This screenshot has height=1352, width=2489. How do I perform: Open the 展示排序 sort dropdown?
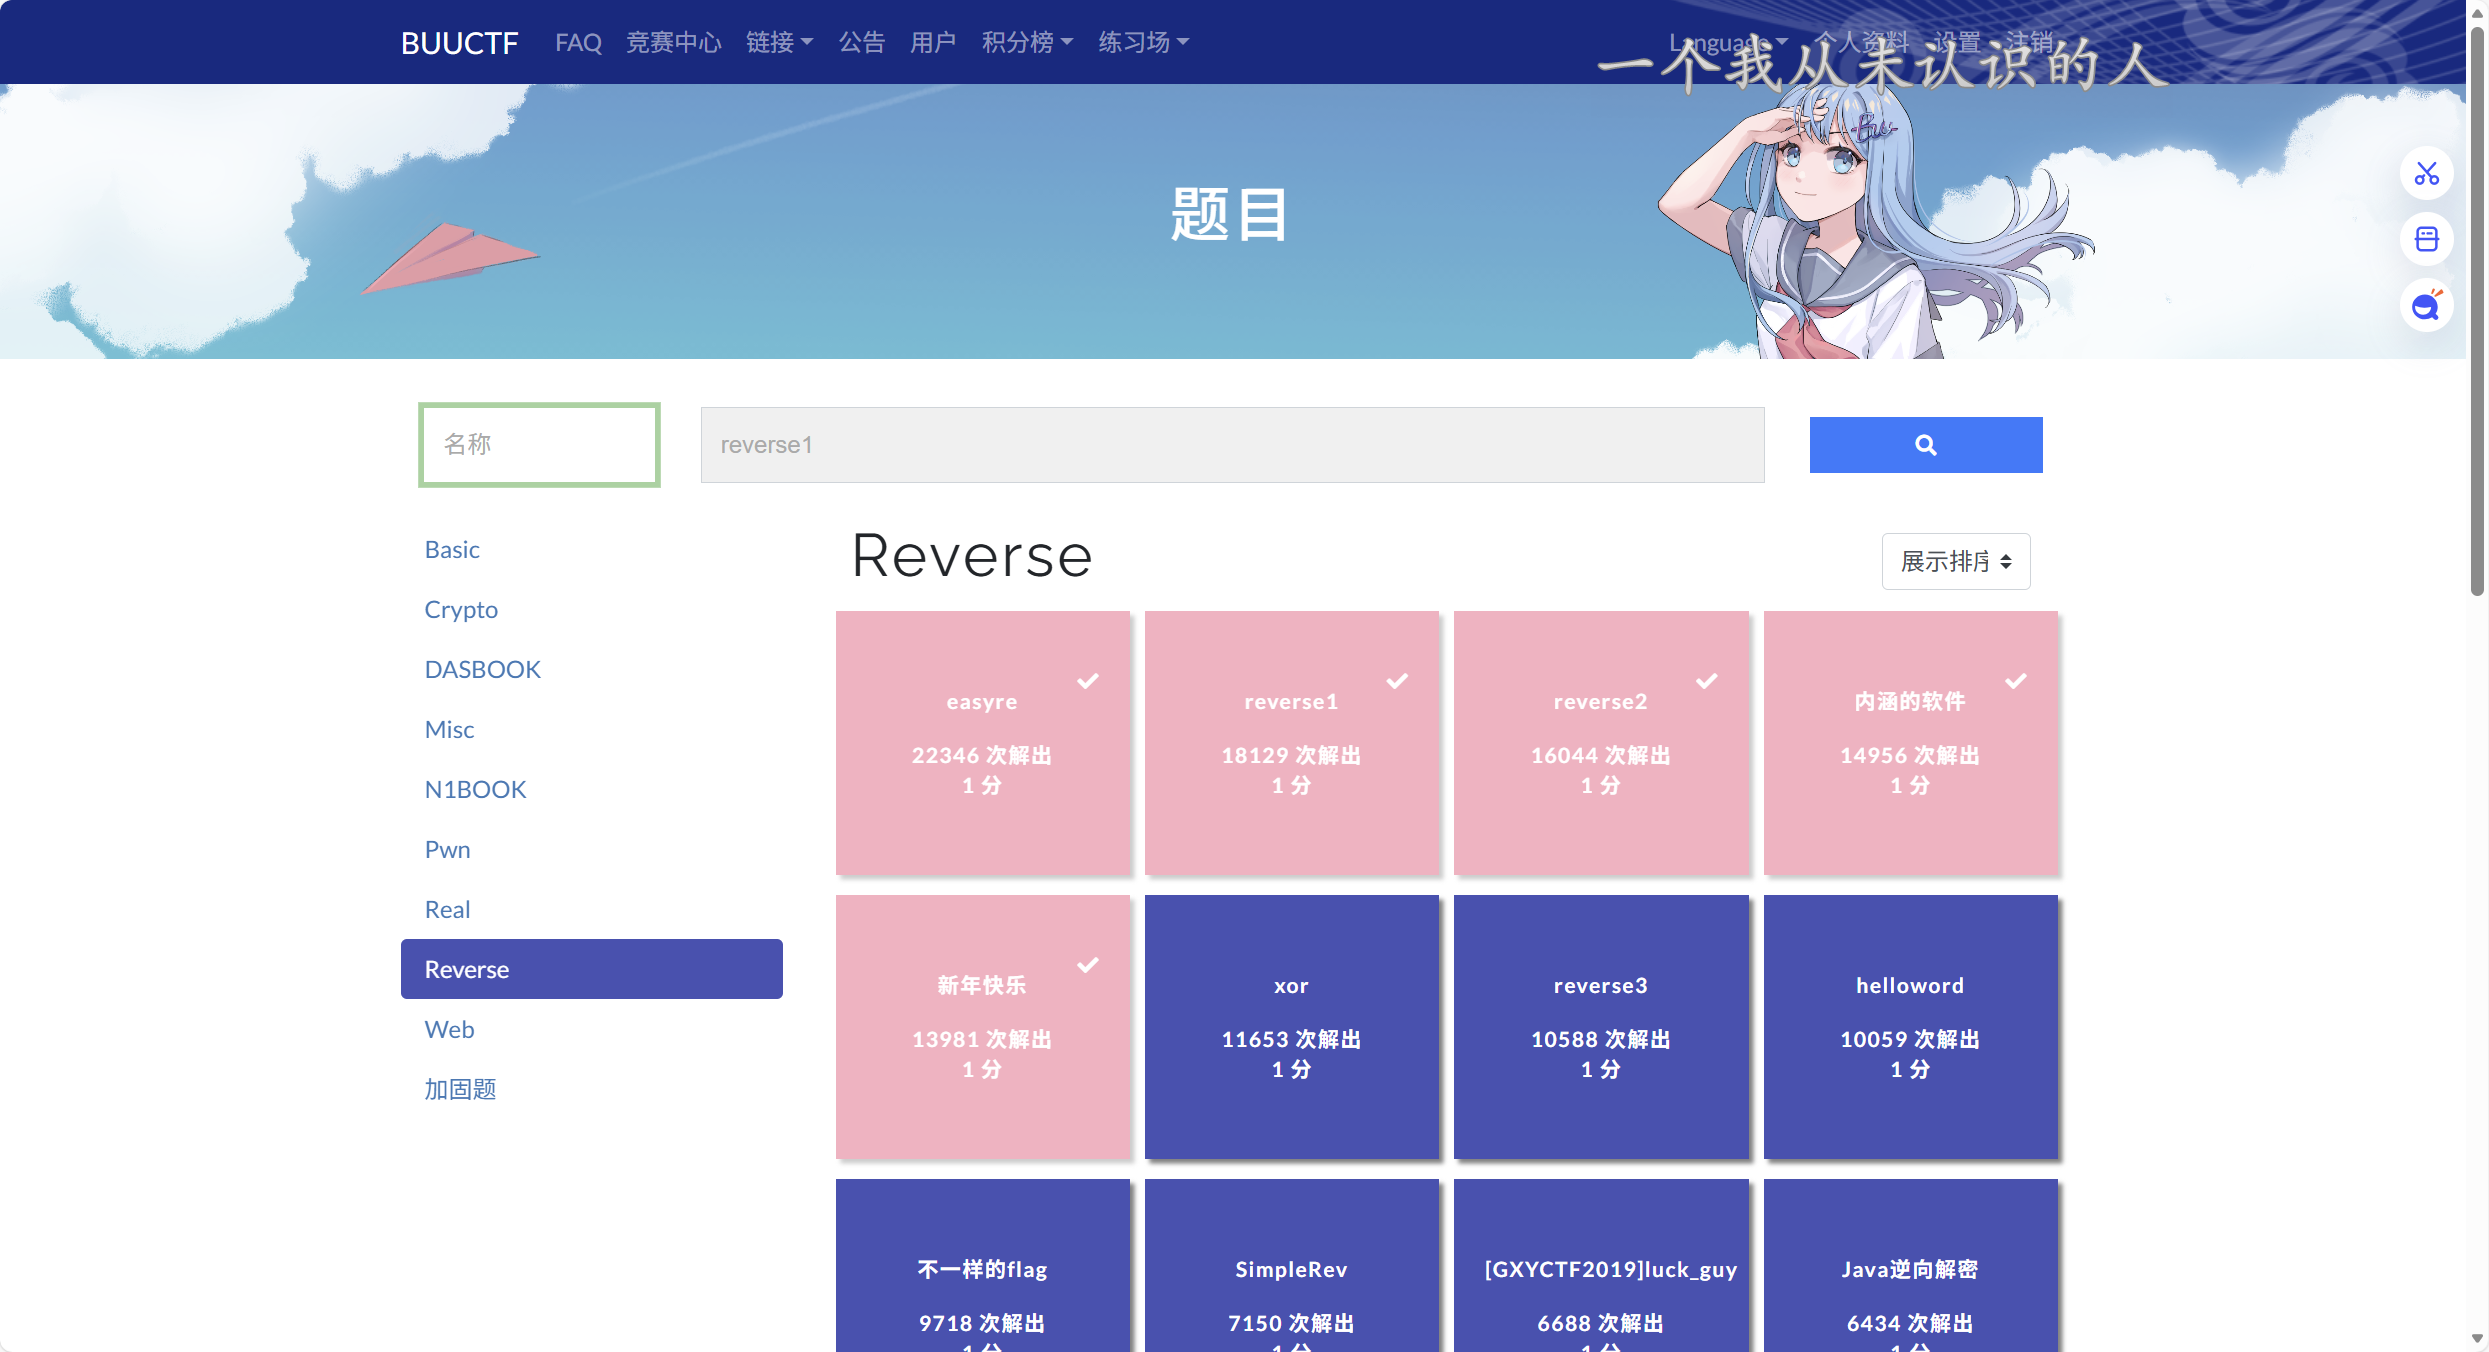point(1955,561)
